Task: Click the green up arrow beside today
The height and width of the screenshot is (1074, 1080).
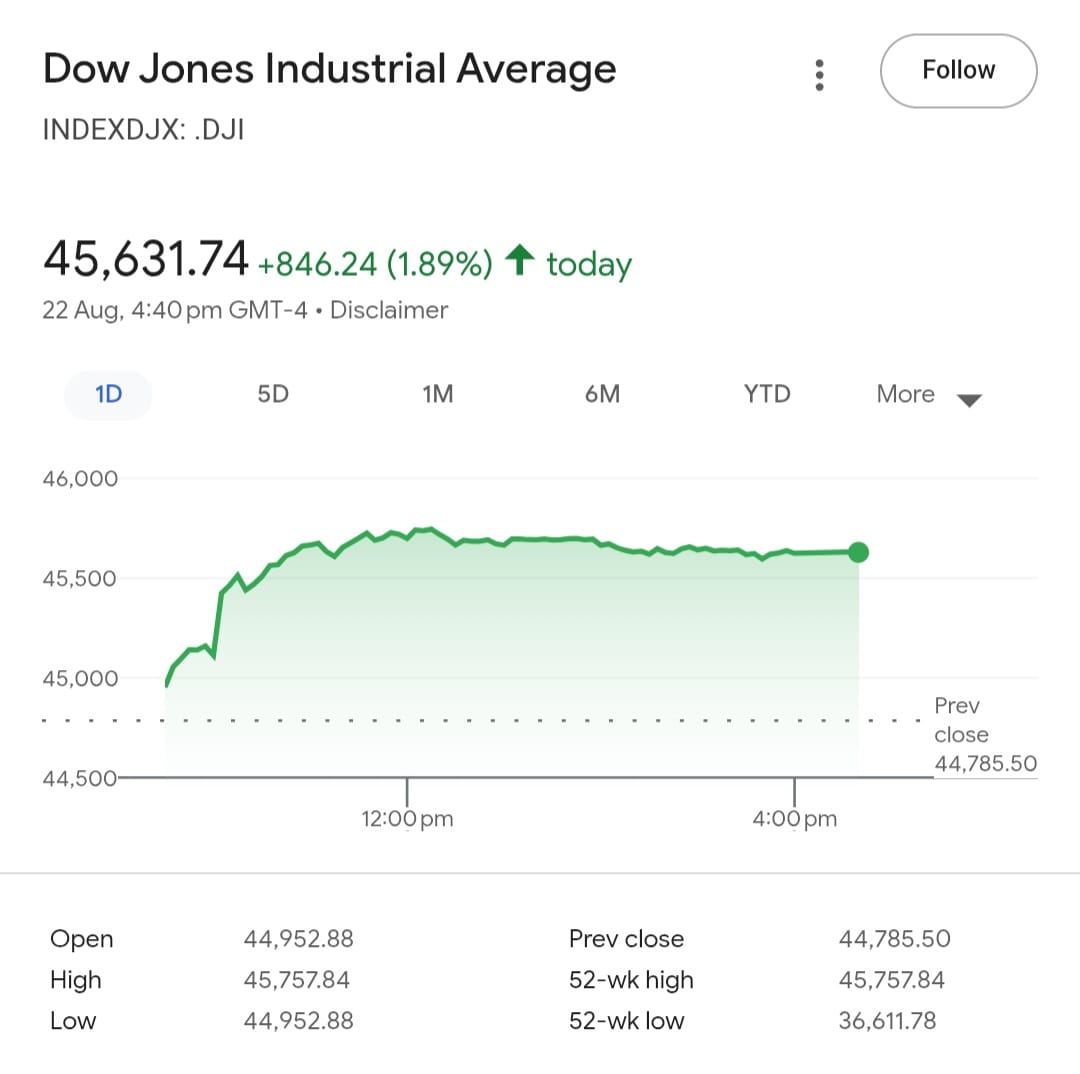Action: point(517,262)
